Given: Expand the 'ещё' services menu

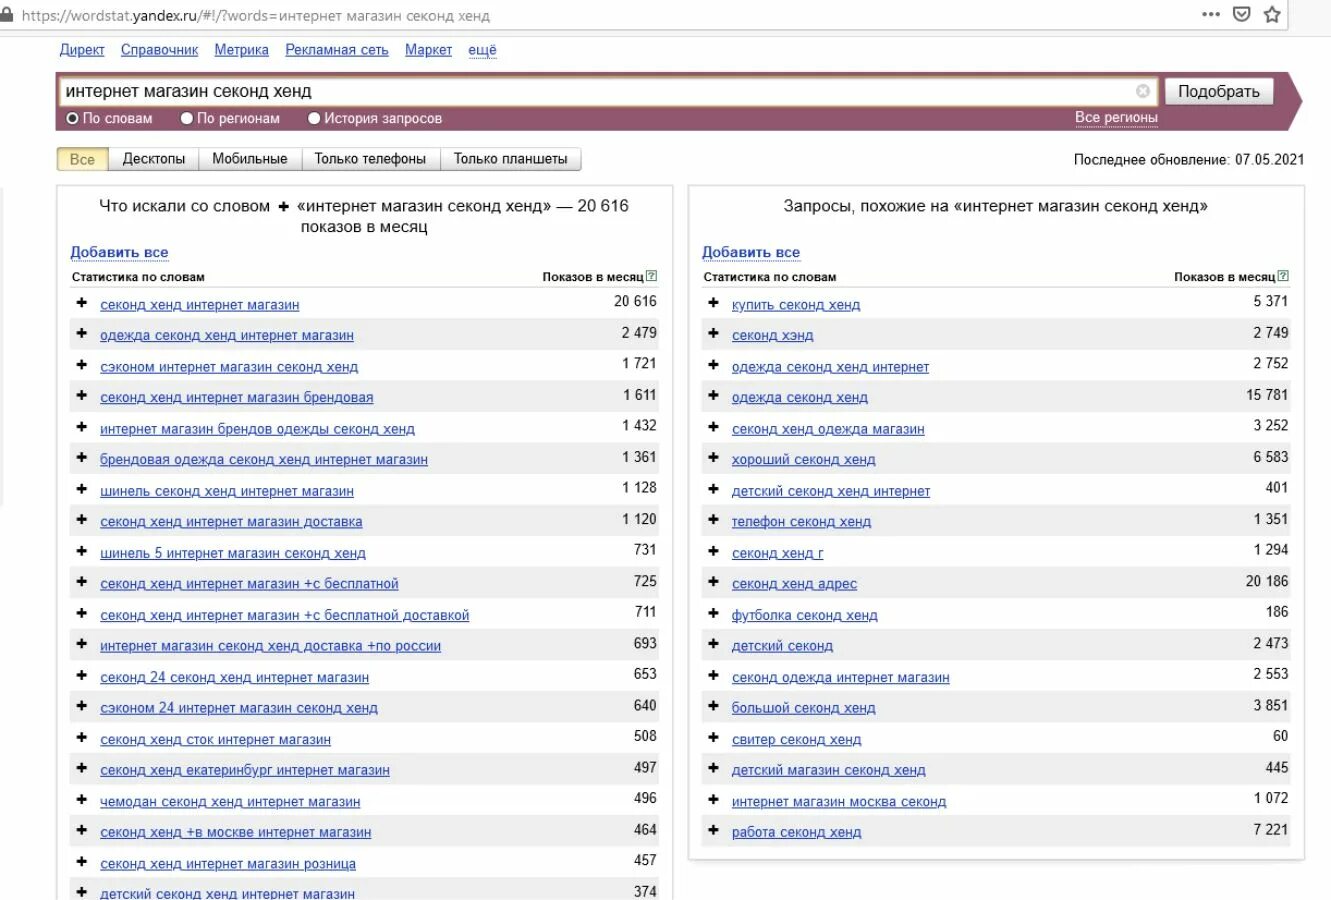Looking at the screenshot, I should pyautogui.click(x=482, y=50).
